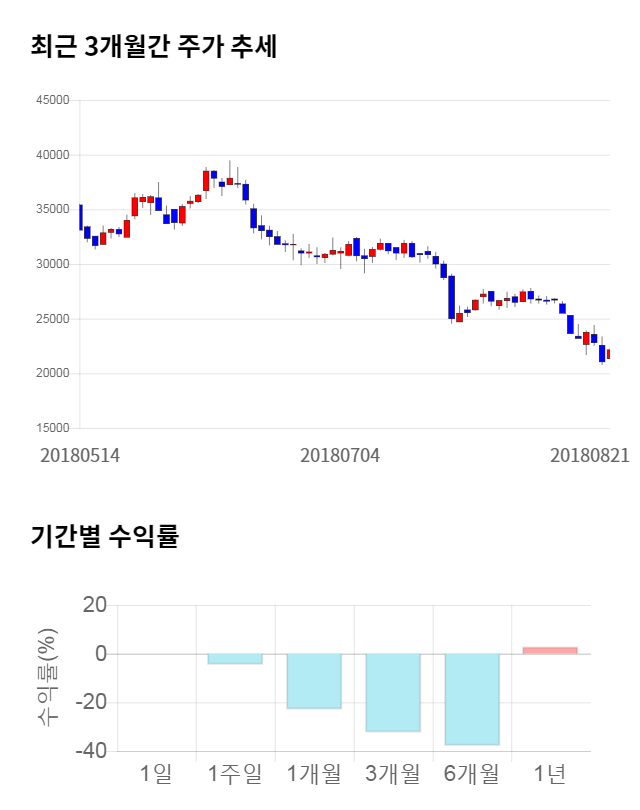Screen dimensions: 640x810
Task: Select the 1개월 return bar
Action: (314, 681)
